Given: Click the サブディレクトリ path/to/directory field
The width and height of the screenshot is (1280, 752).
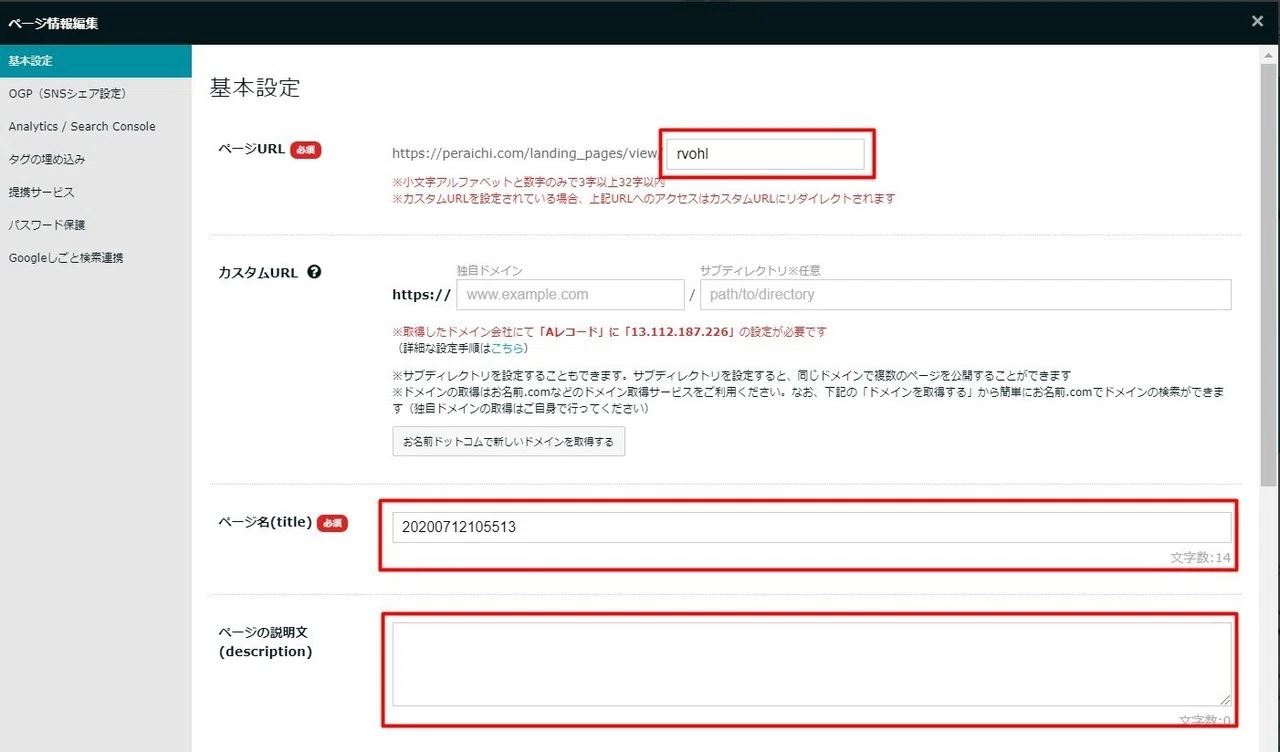Looking at the screenshot, I should point(965,294).
